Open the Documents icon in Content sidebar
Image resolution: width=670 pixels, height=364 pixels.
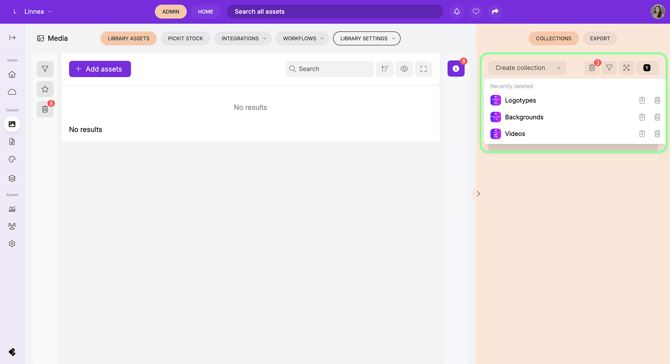point(12,142)
